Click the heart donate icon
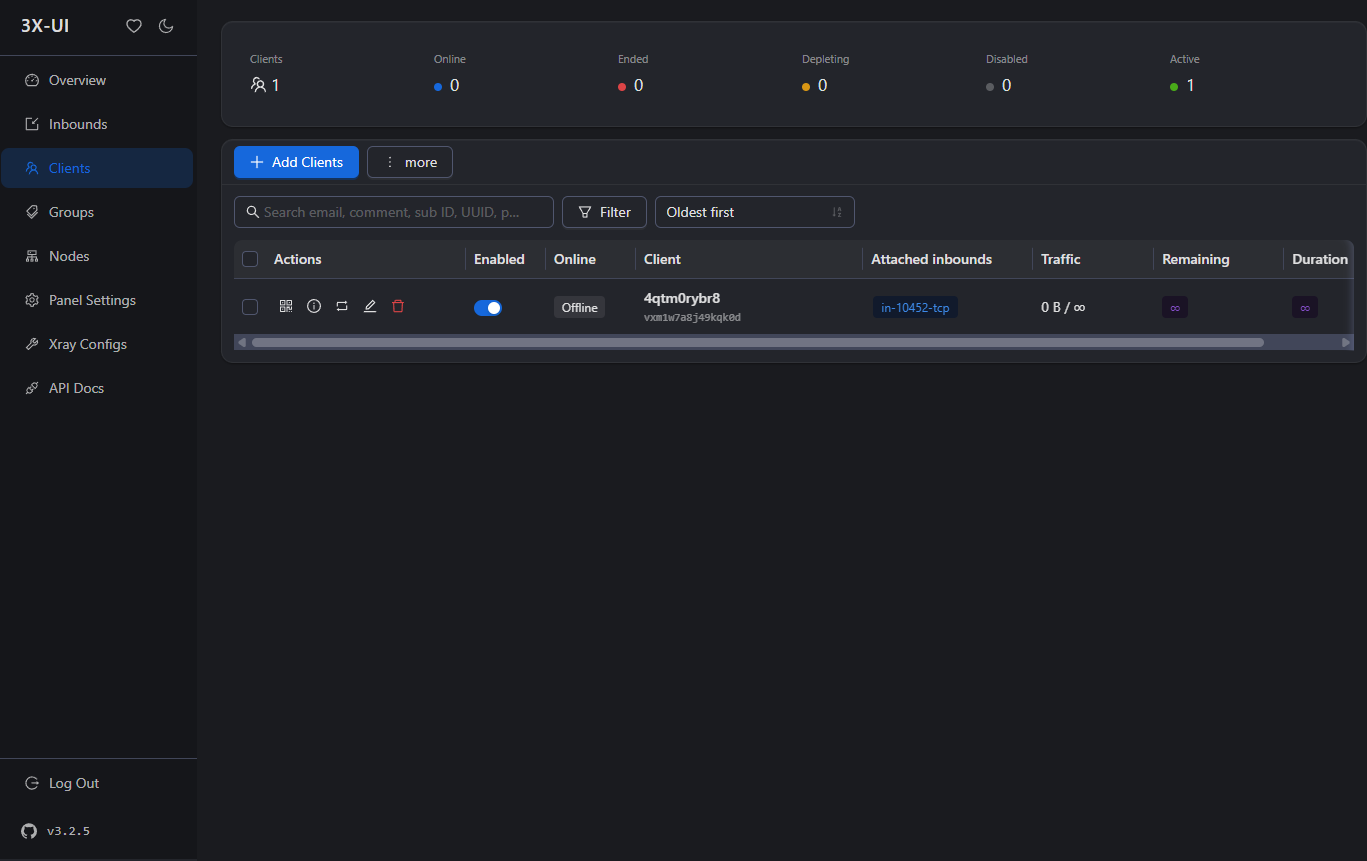The image size is (1367, 861). [x=134, y=26]
